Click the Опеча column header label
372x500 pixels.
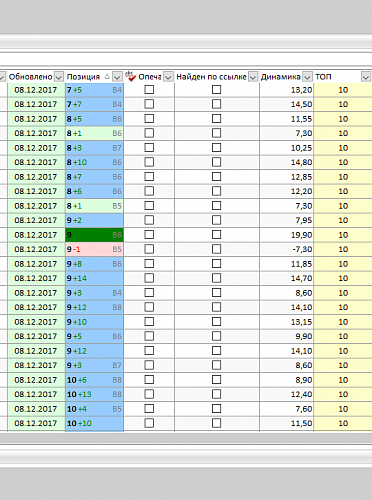[150, 77]
